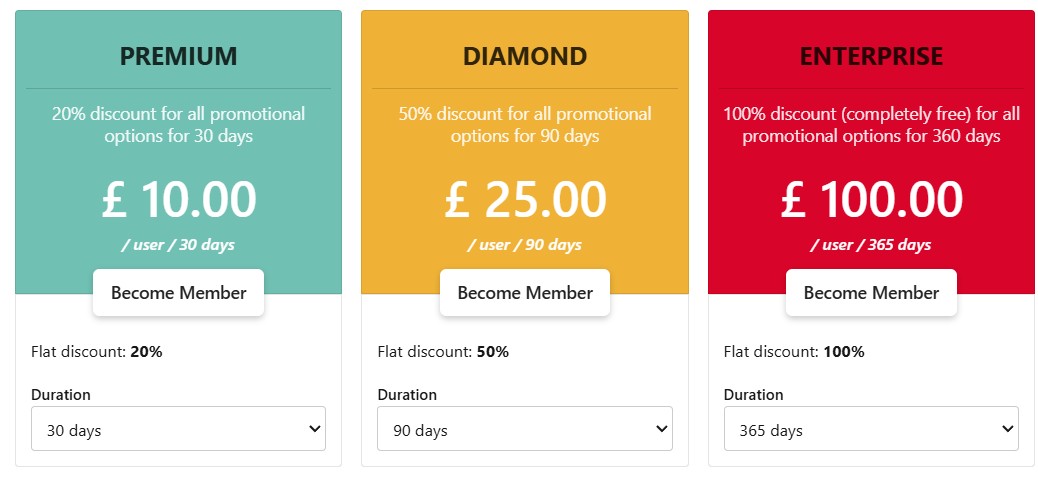Open the Premium duration dropdown showing 30 days
1038x486 pixels.
click(x=178, y=429)
